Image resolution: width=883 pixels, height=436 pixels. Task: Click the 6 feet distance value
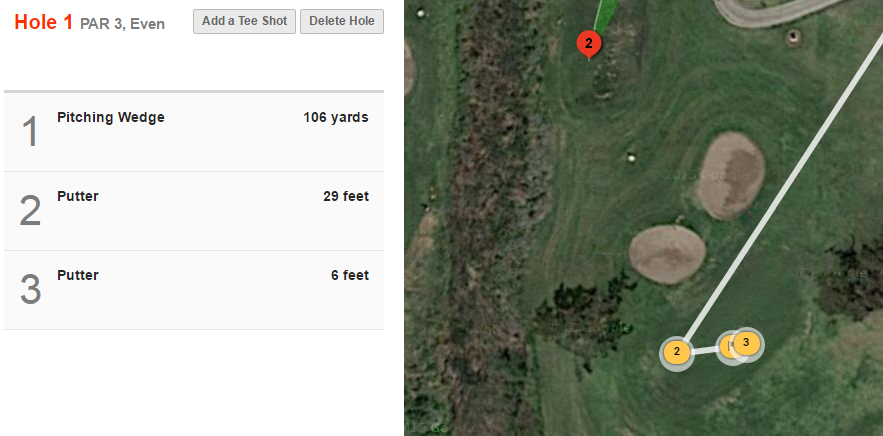click(x=350, y=276)
